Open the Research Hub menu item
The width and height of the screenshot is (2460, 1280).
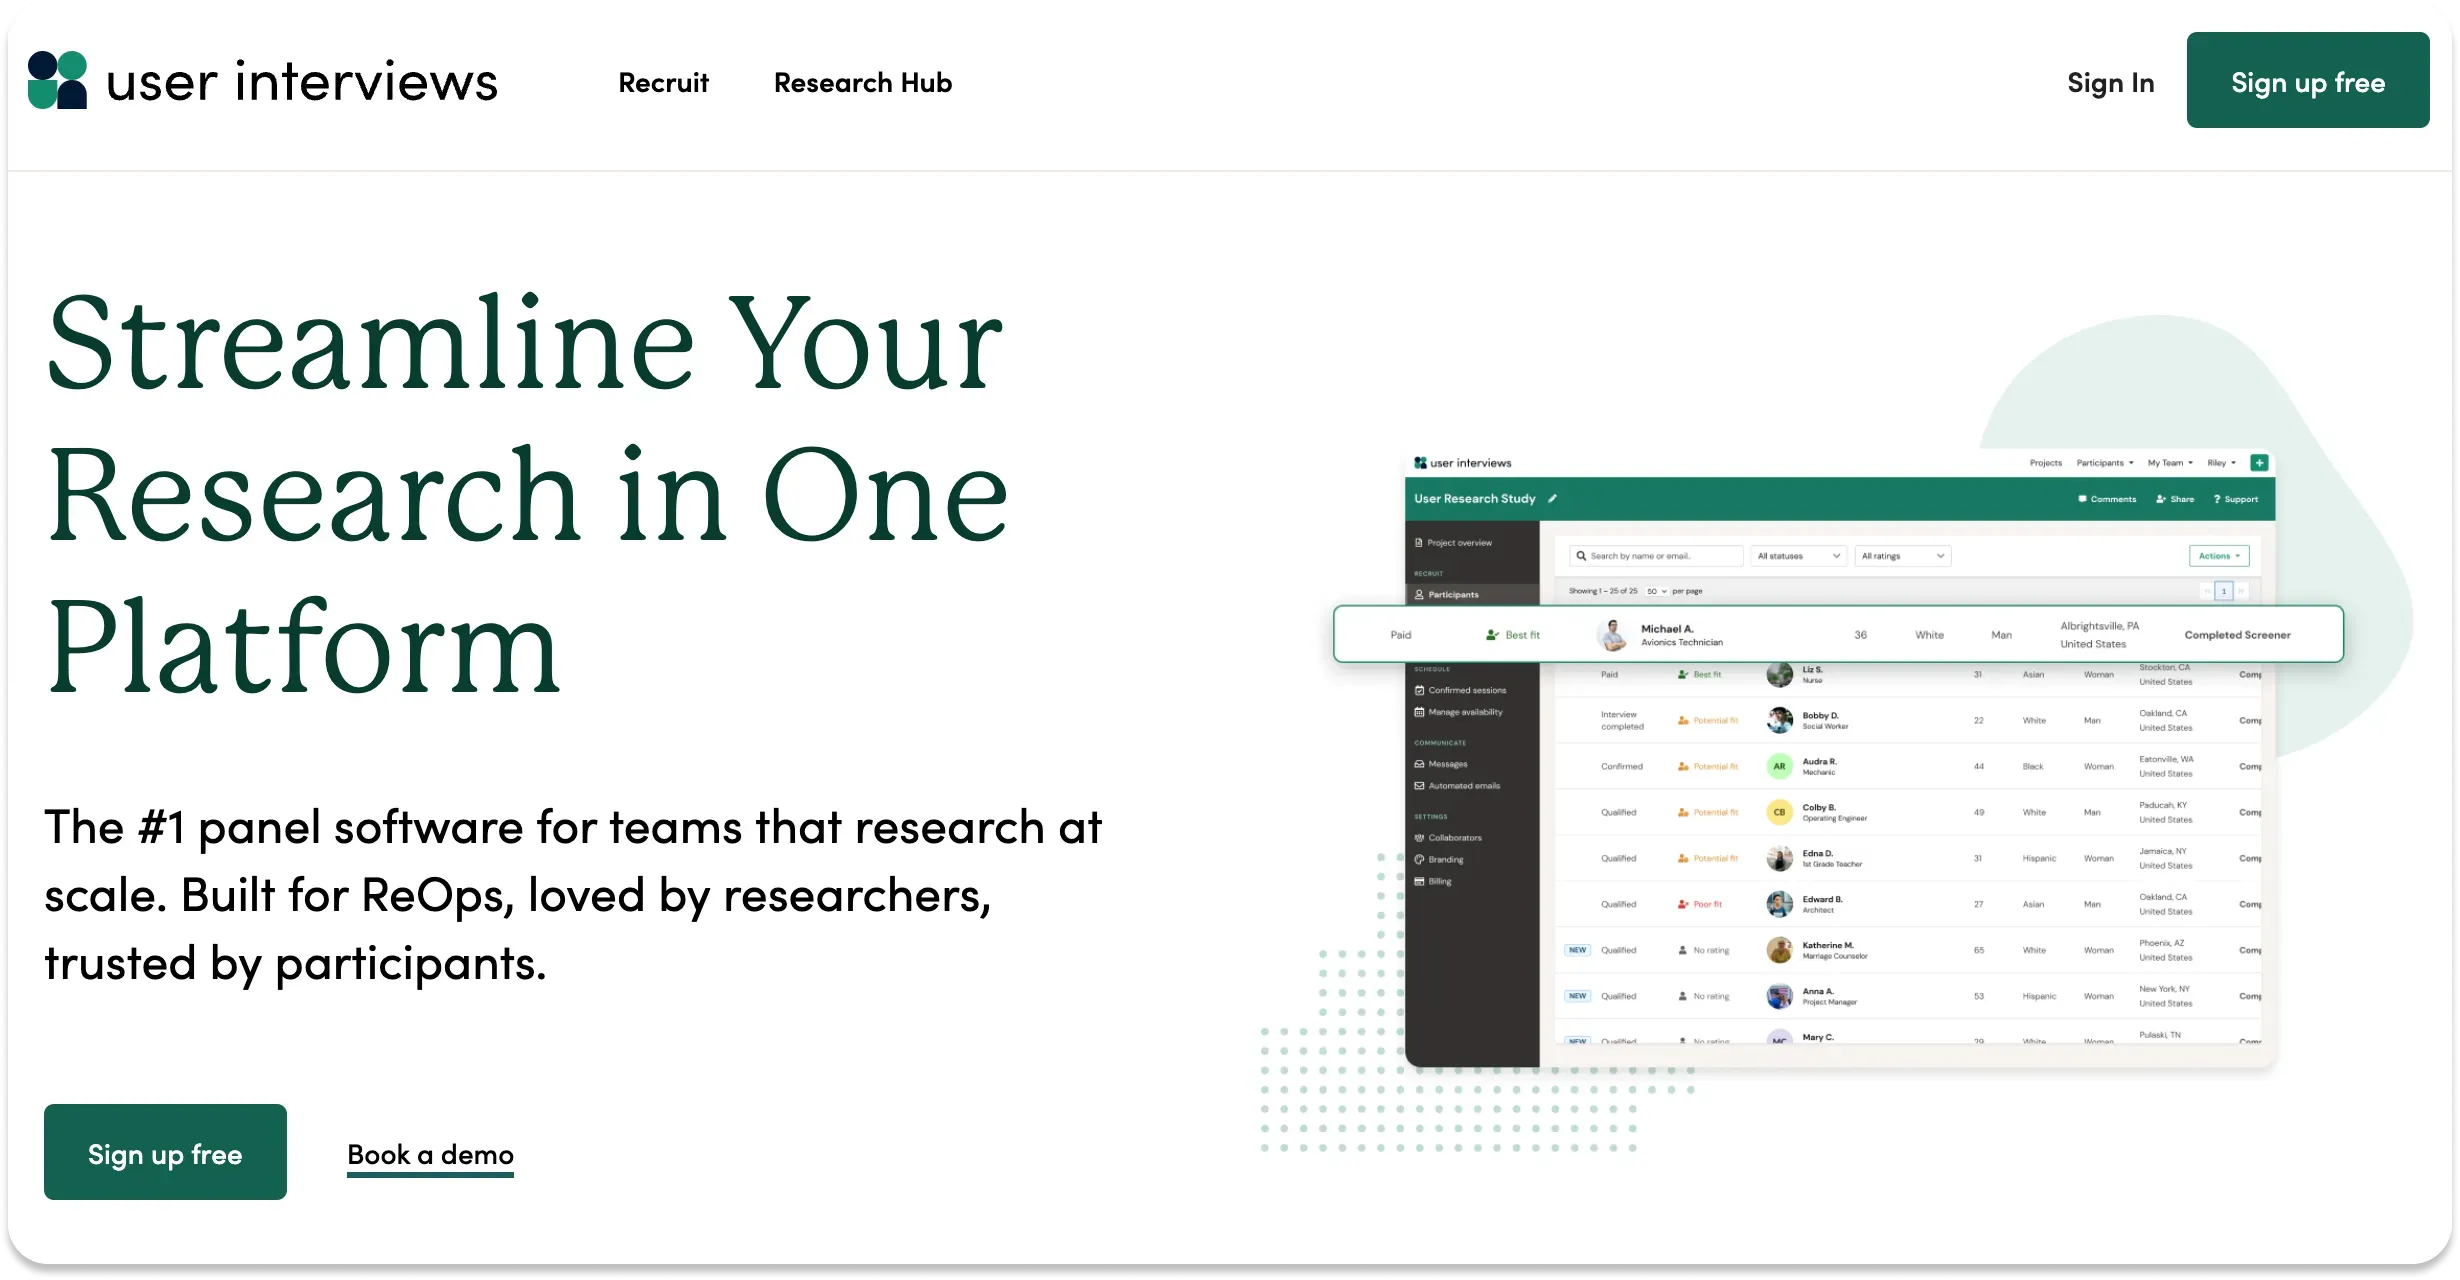pos(862,82)
